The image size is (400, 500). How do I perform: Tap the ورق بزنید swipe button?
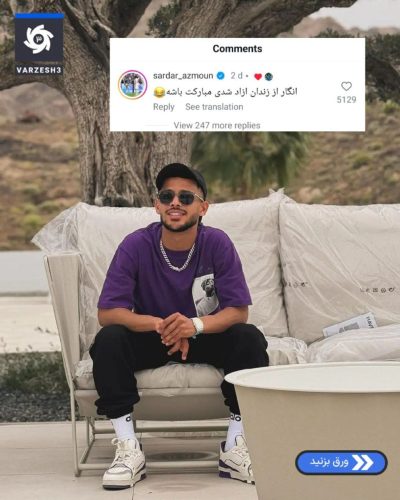click(341, 462)
